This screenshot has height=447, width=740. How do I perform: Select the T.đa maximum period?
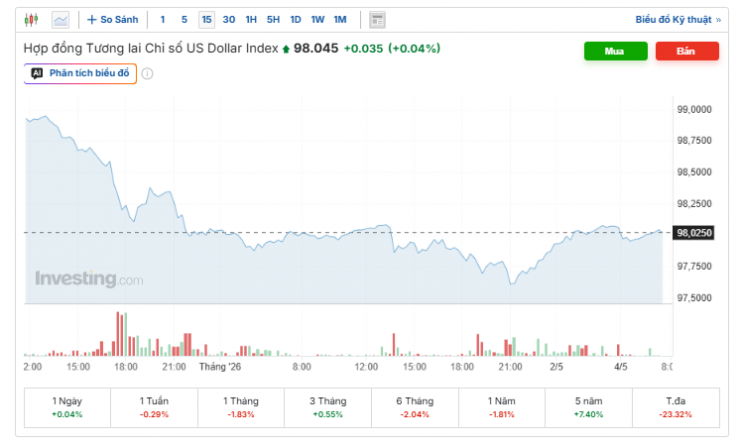(x=675, y=407)
